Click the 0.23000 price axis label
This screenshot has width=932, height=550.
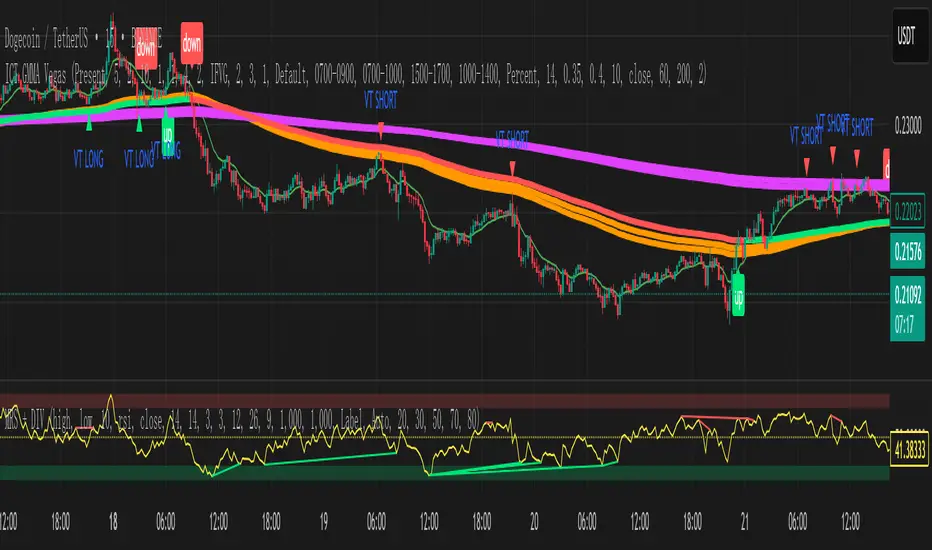tap(908, 126)
